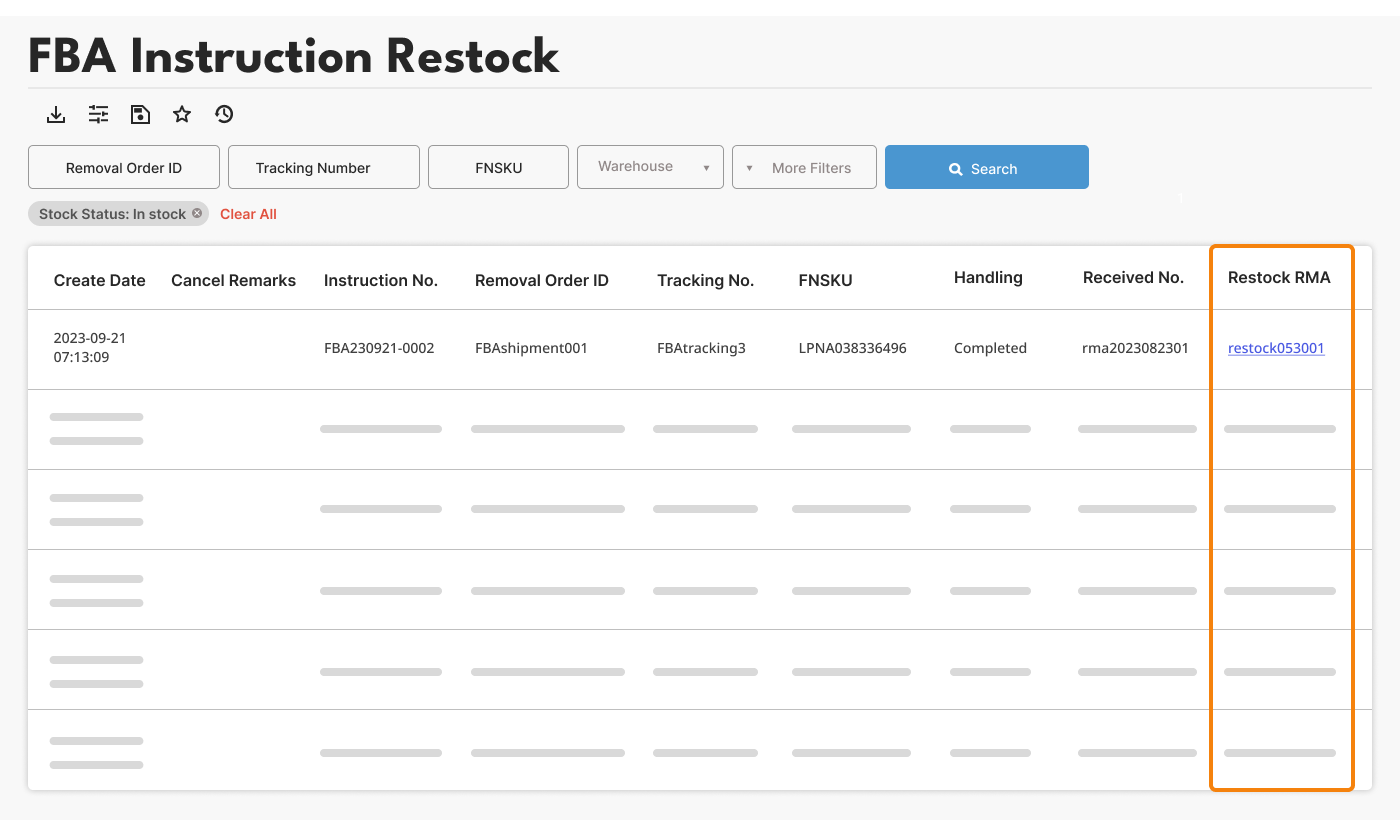Click the download export icon
Image resolution: width=1400 pixels, height=820 pixels.
point(56,115)
